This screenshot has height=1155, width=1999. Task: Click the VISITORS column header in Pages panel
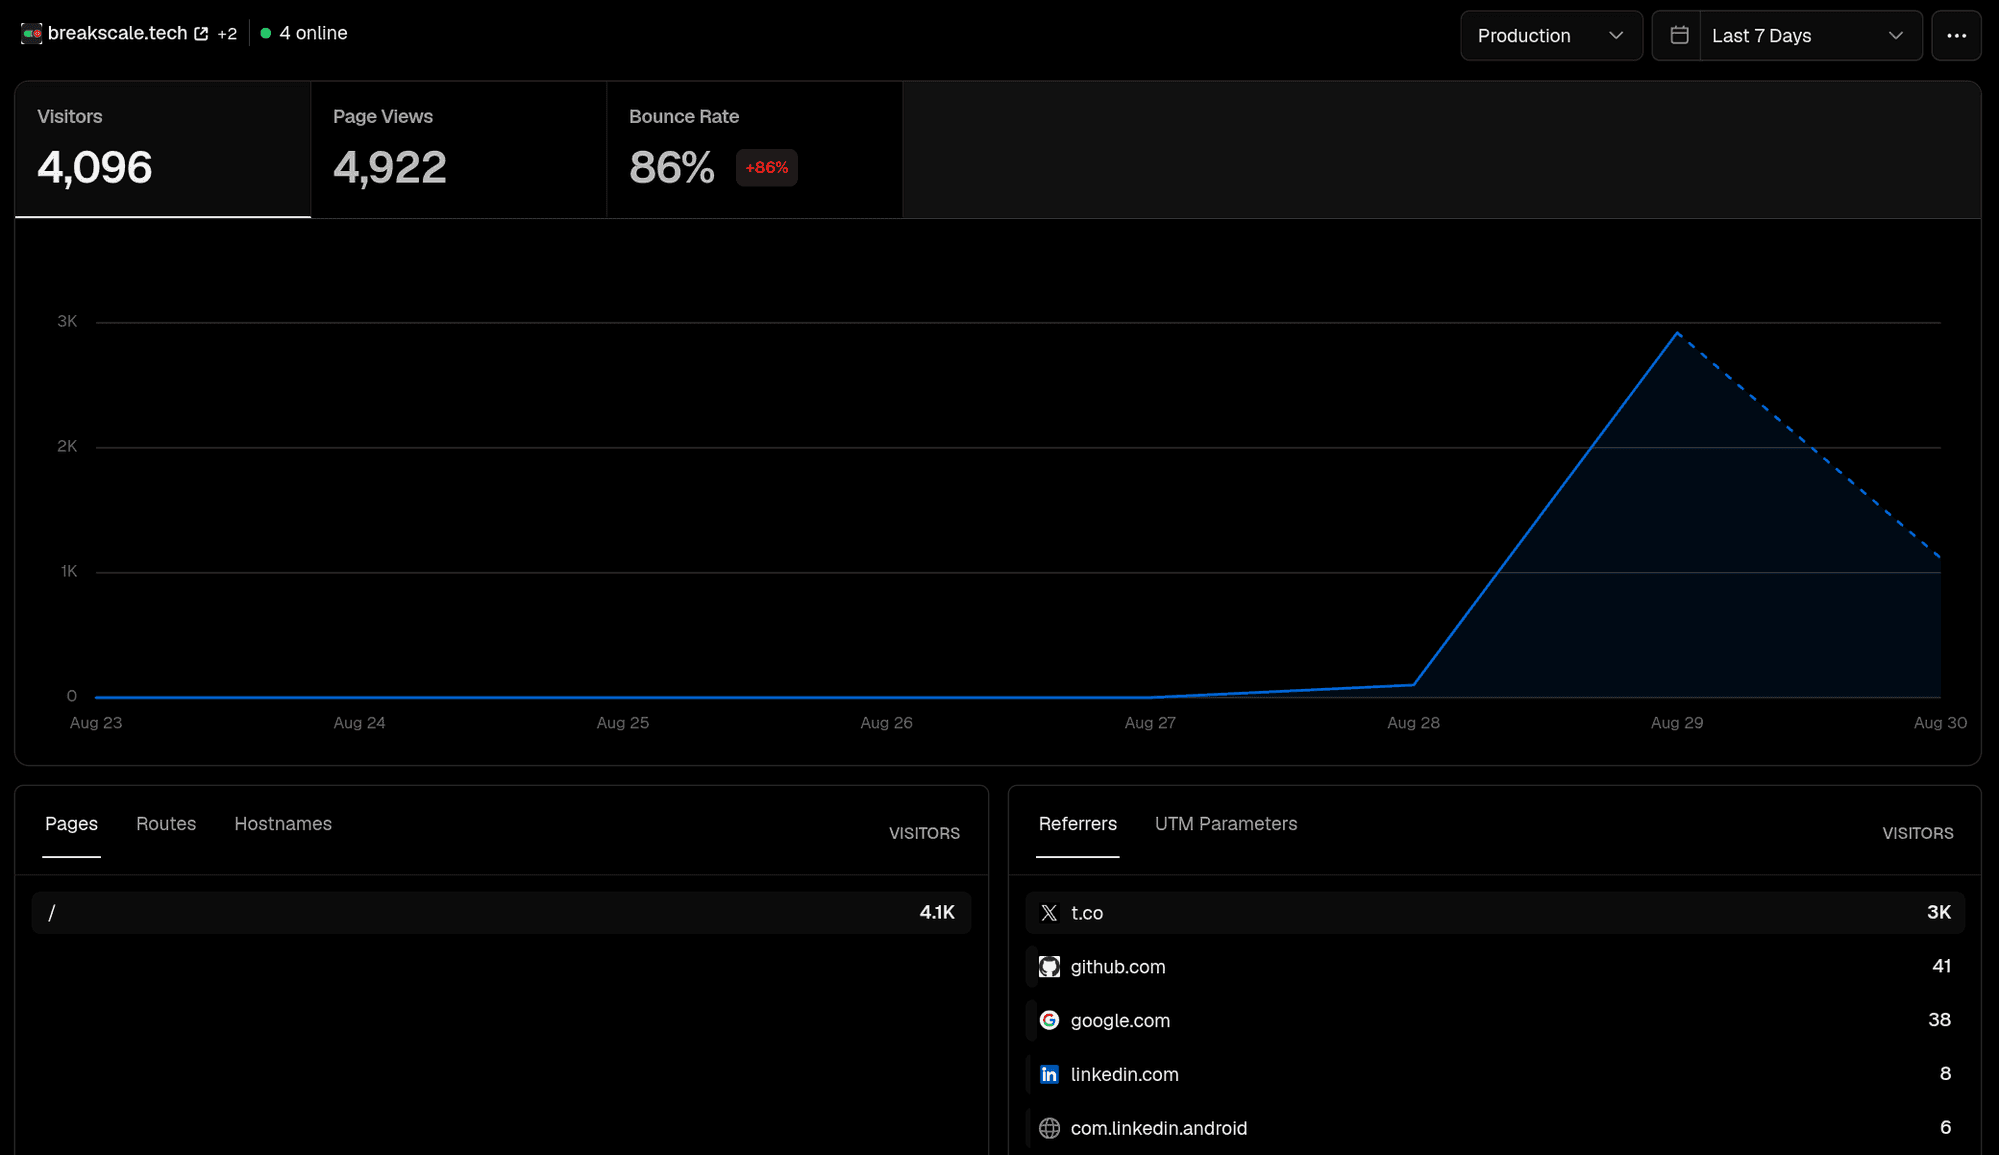pyautogui.click(x=924, y=833)
